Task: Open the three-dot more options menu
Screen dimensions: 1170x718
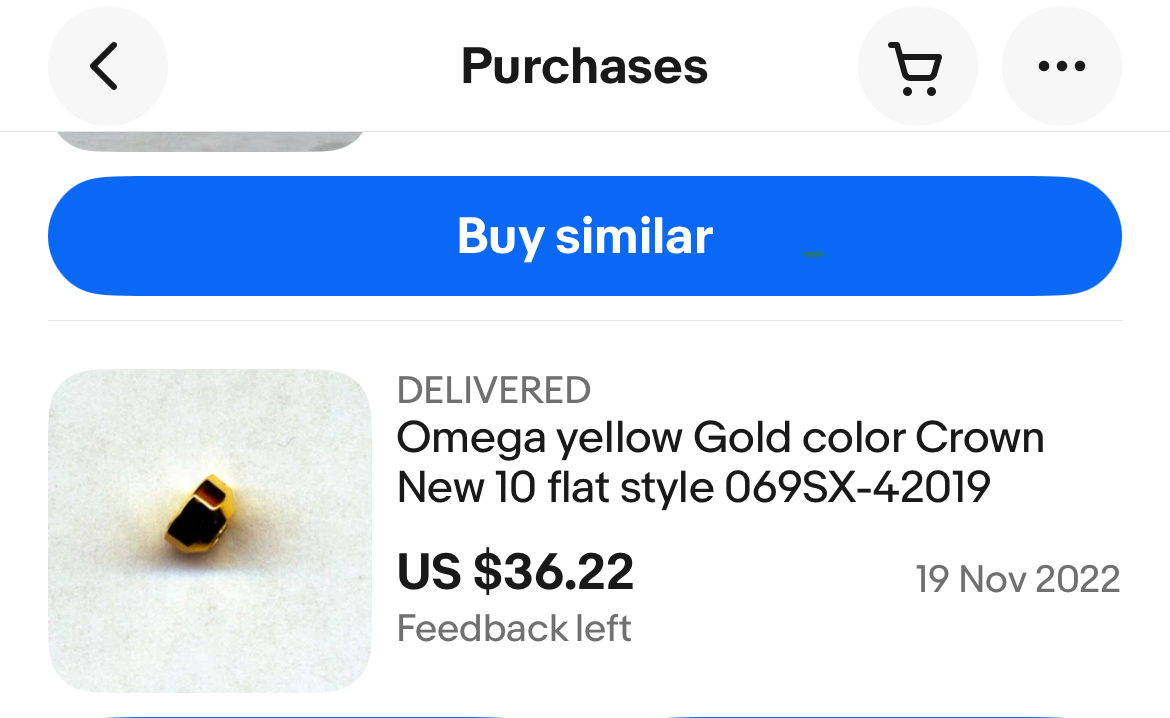Action: [1061, 67]
